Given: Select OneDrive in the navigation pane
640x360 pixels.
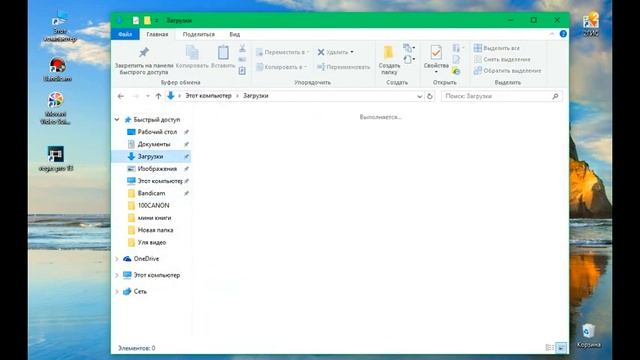Looking at the screenshot, I should 146,259.
